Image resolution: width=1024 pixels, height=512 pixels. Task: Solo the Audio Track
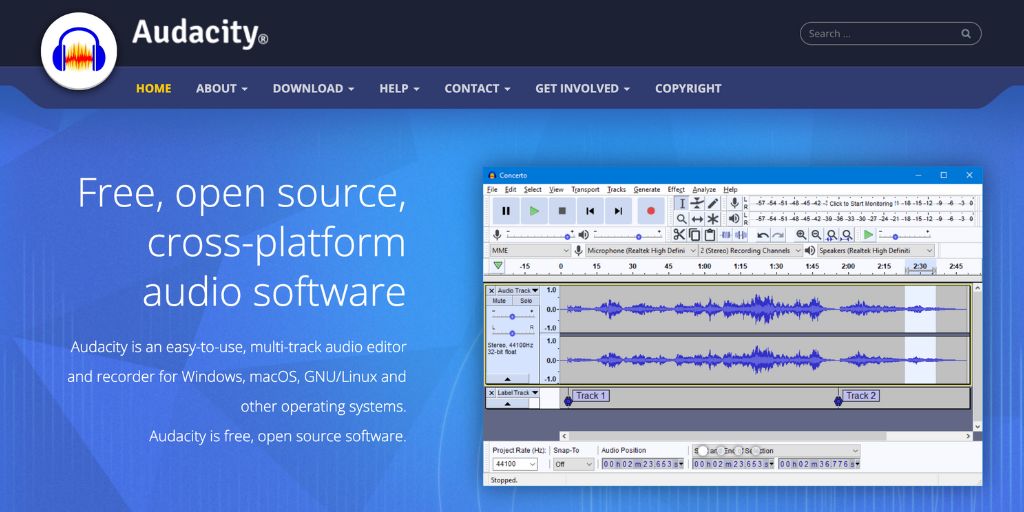click(525, 301)
